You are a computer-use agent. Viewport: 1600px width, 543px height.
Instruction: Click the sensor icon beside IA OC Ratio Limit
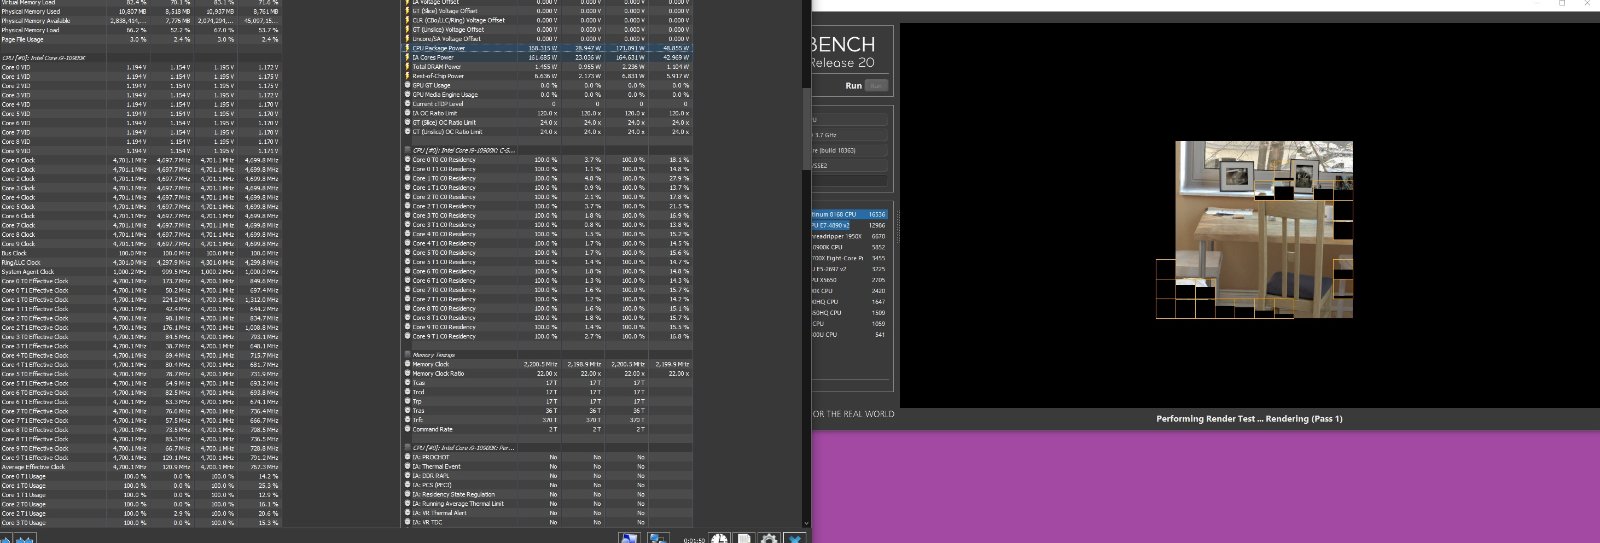(408, 113)
